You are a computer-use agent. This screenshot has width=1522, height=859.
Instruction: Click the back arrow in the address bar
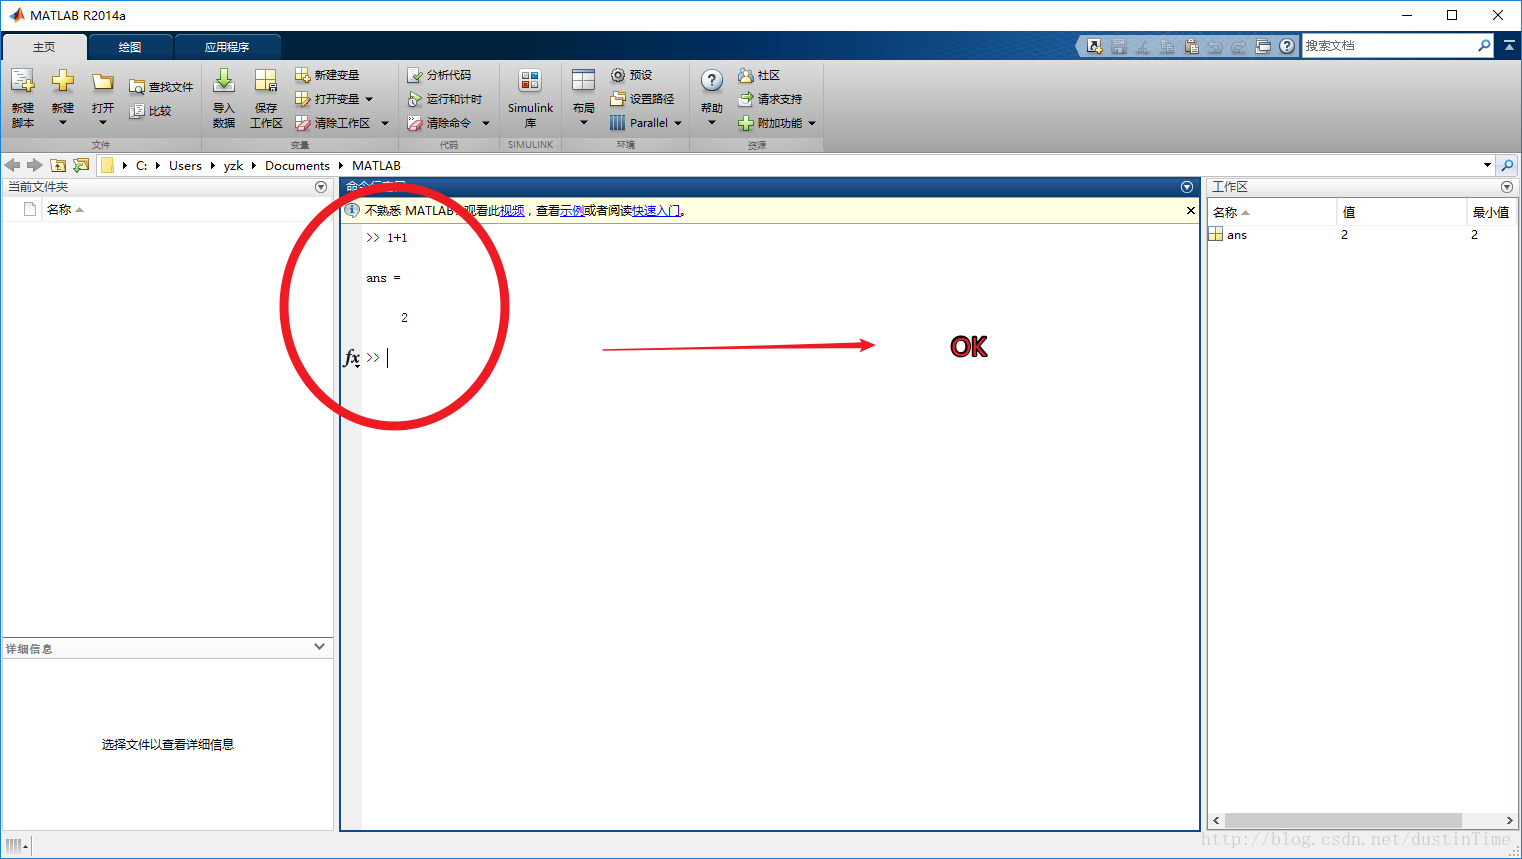coord(12,165)
